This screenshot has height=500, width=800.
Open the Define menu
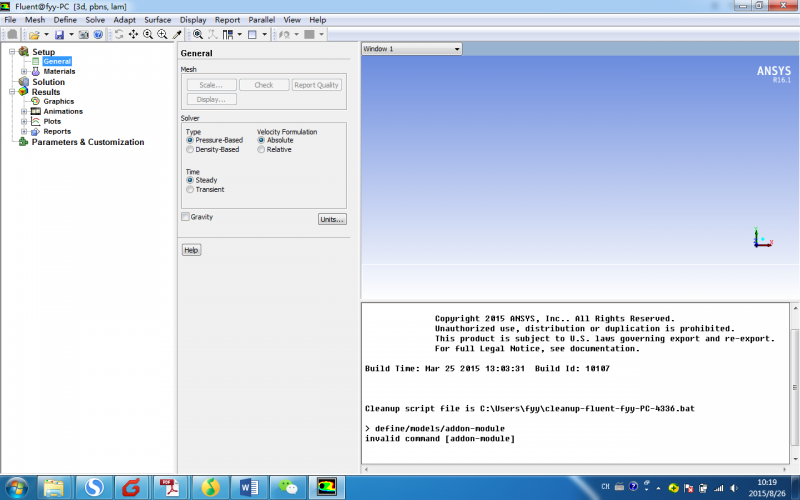(65, 20)
